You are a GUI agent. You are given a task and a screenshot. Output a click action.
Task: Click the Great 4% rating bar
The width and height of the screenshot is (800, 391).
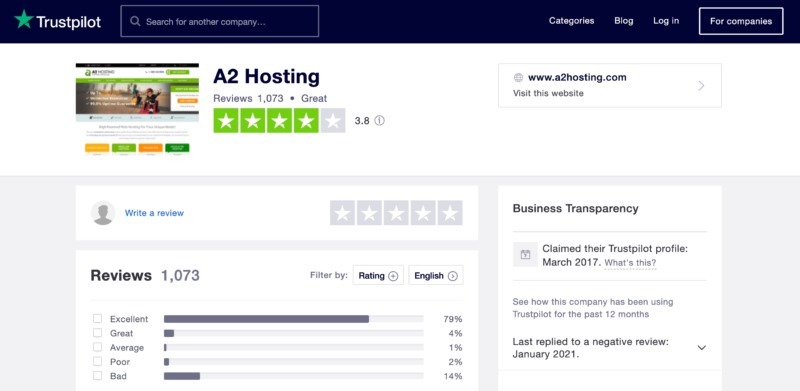[293, 333]
